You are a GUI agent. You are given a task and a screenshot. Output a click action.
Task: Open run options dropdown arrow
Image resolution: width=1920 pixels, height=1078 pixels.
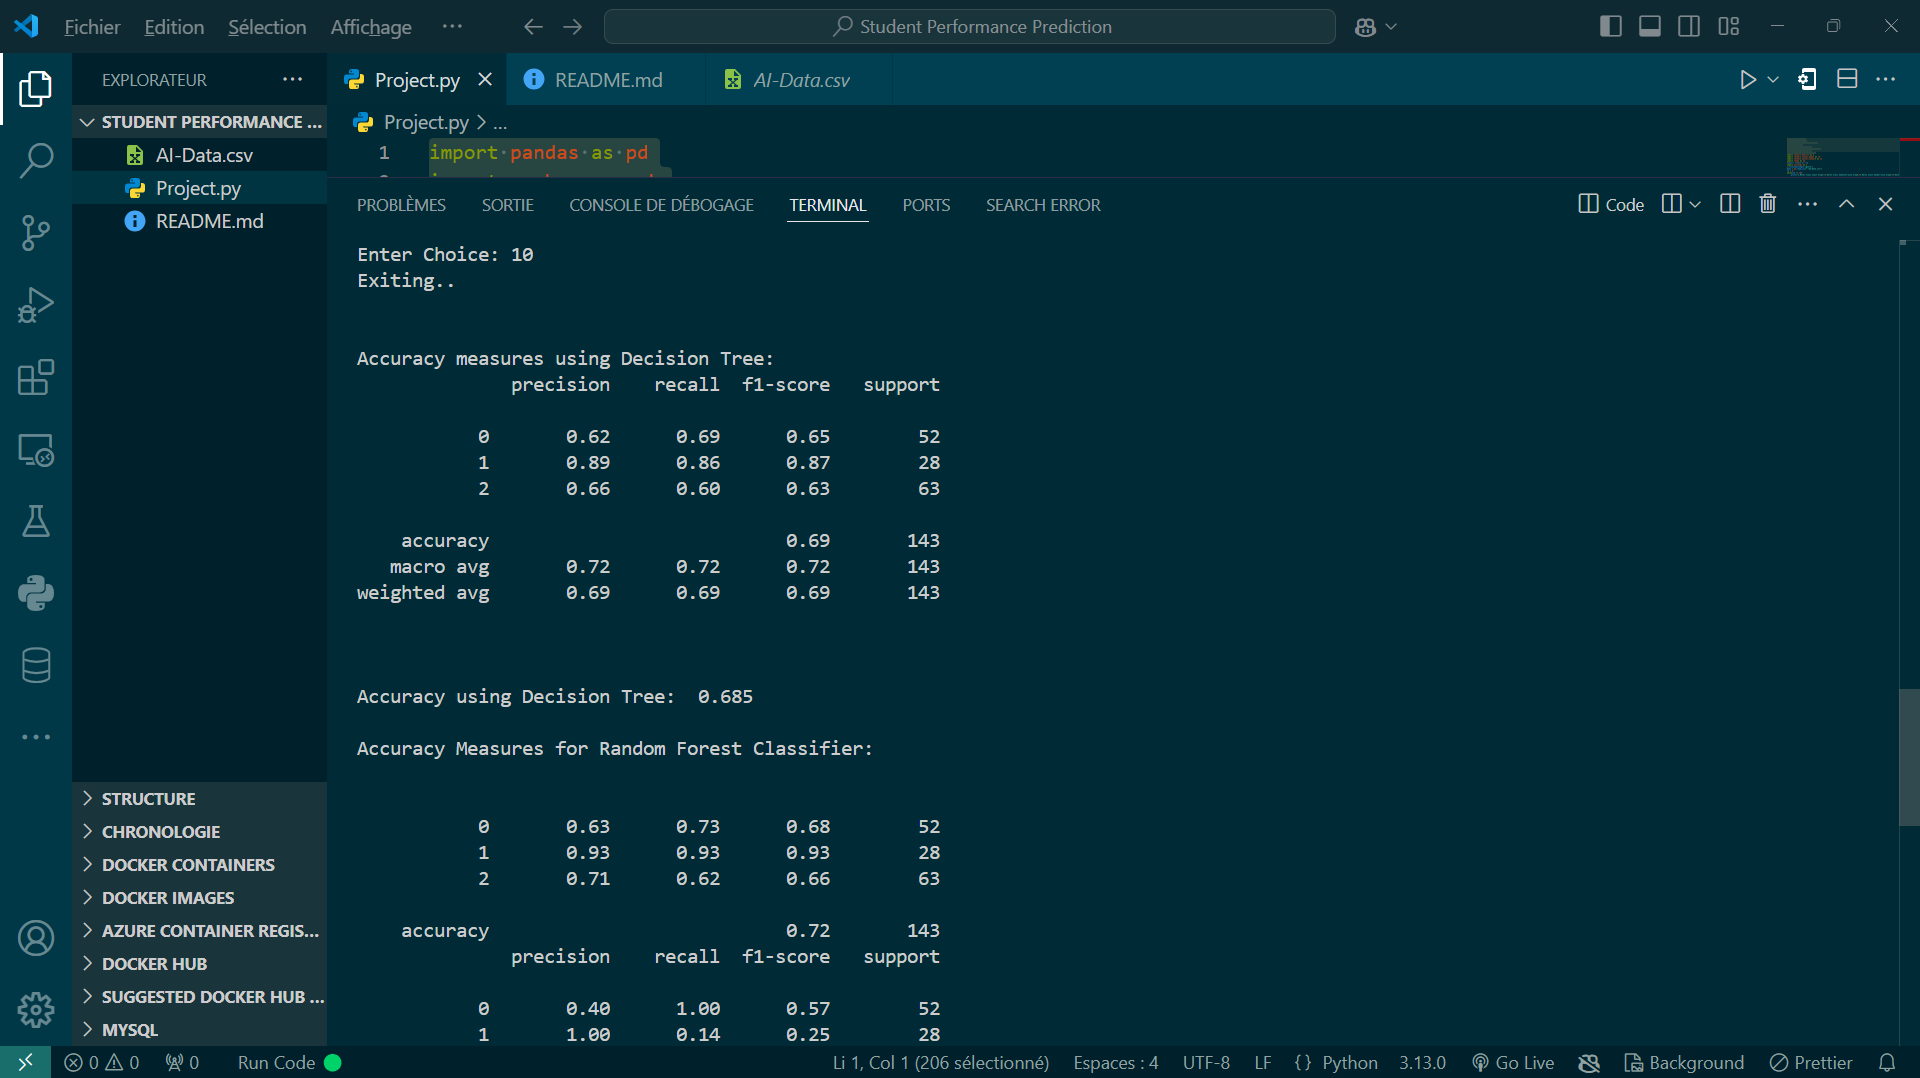[x=1773, y=80]
